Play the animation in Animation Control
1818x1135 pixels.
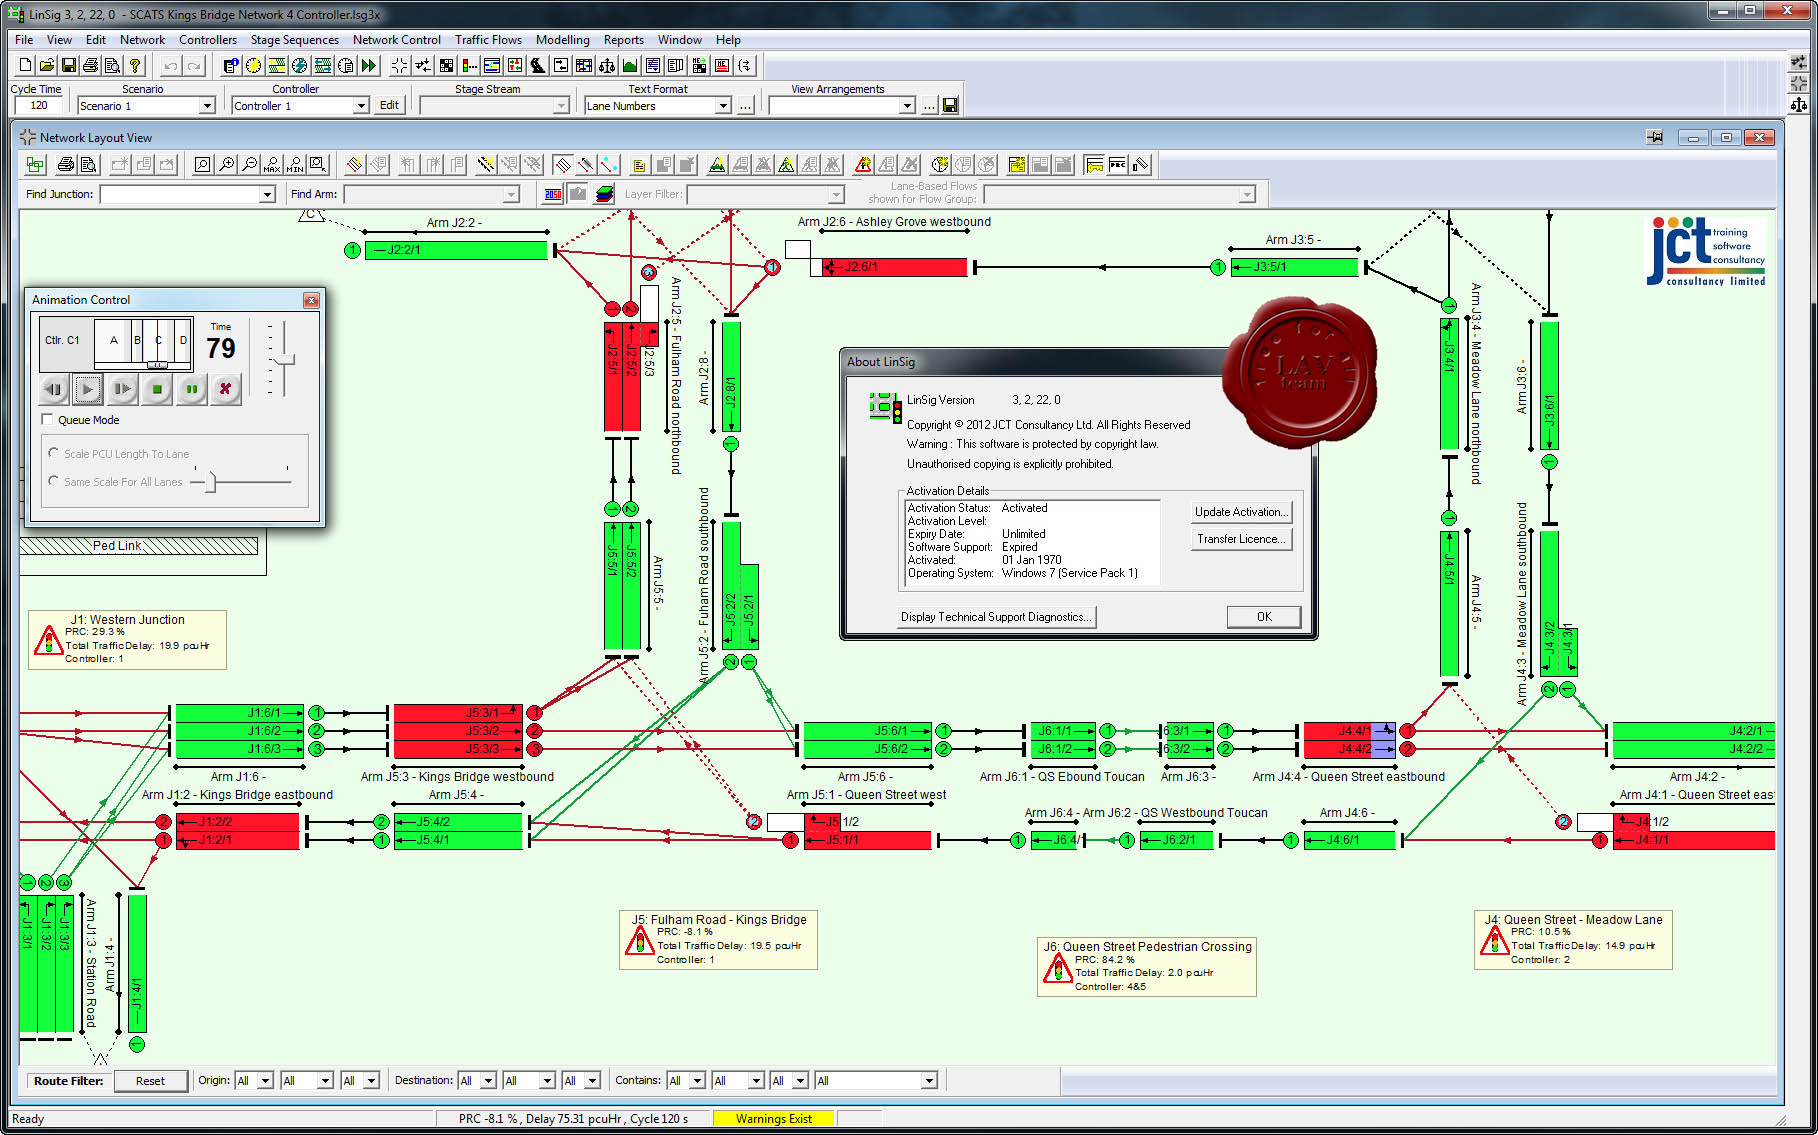pyautogui.click(x=88, y=389)
